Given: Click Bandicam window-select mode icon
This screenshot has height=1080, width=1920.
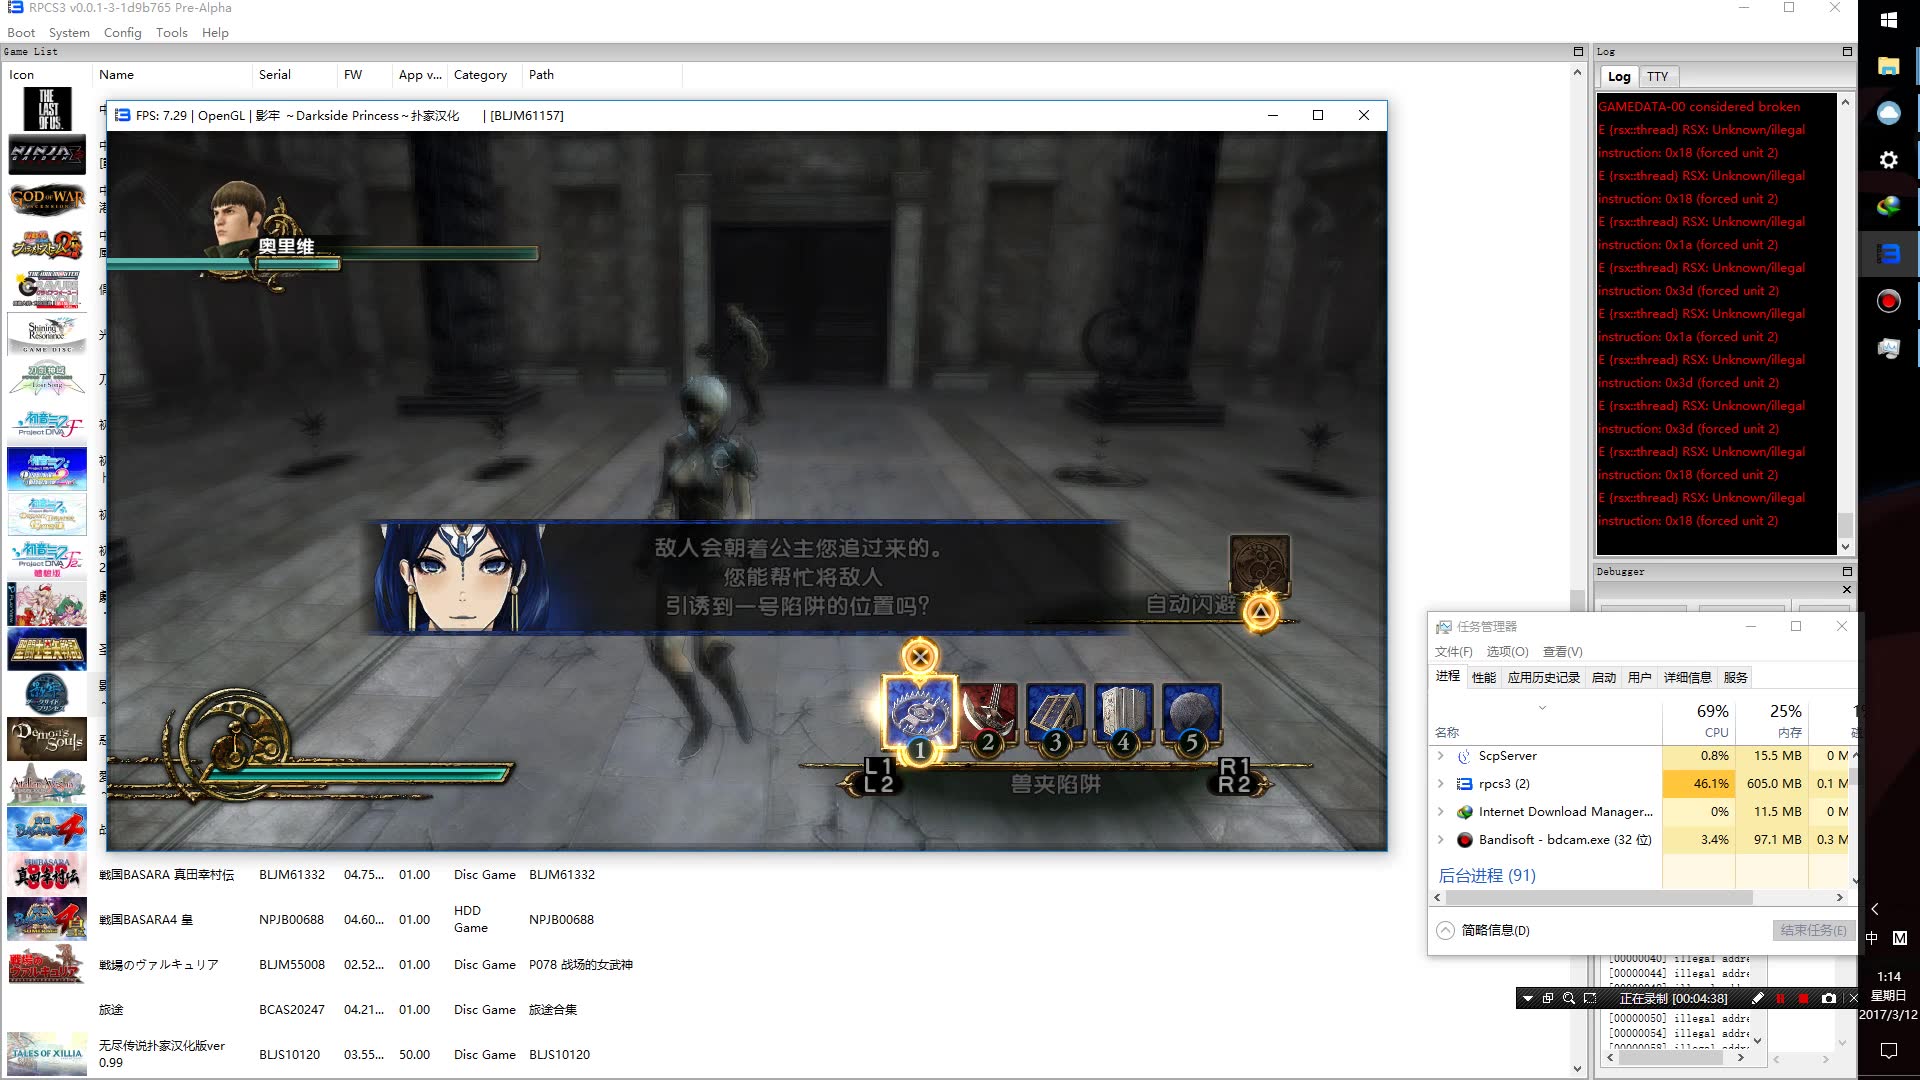Looking at the screenshot, I should 1548,998.
